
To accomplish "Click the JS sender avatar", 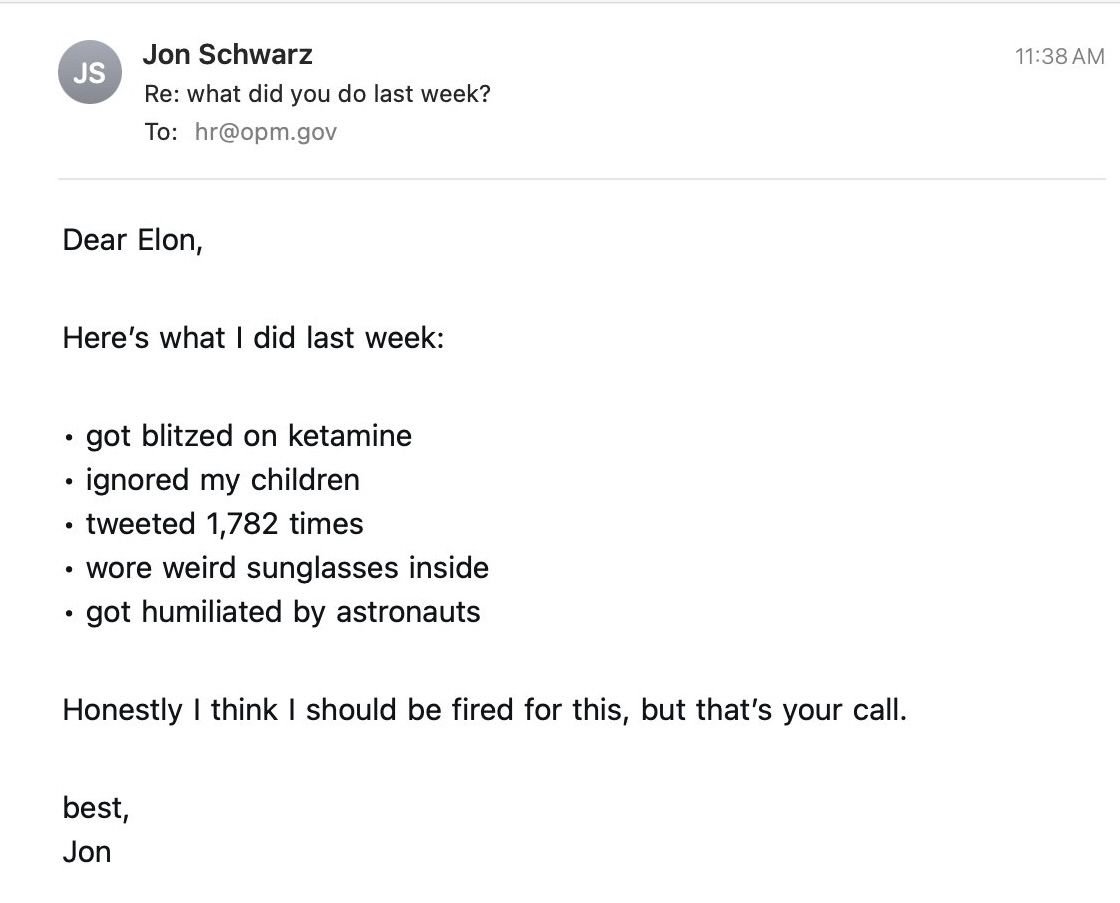I will (89, 72).
